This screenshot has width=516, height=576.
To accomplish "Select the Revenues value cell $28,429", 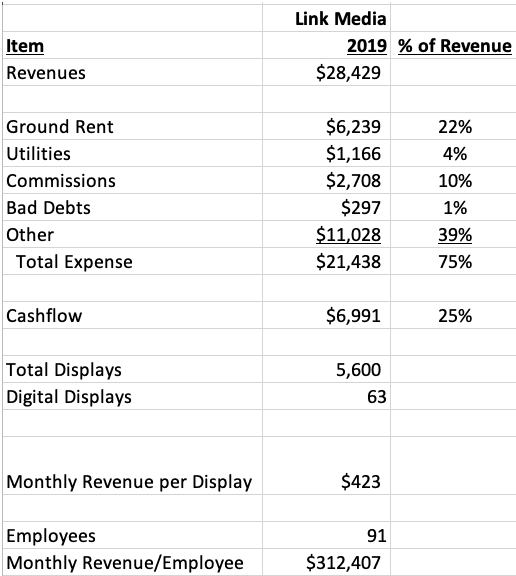I will click(326, 72).
